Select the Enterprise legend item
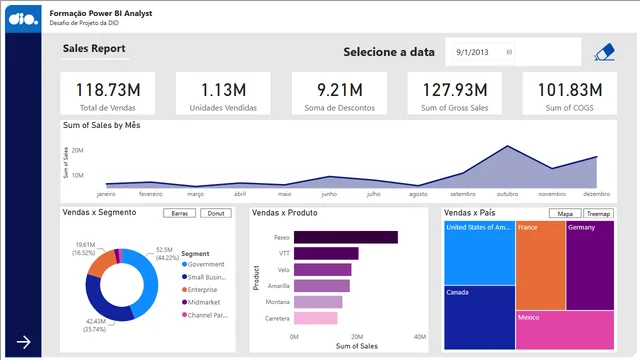Viewport: 640px width, 360px height. click(200, 289)
